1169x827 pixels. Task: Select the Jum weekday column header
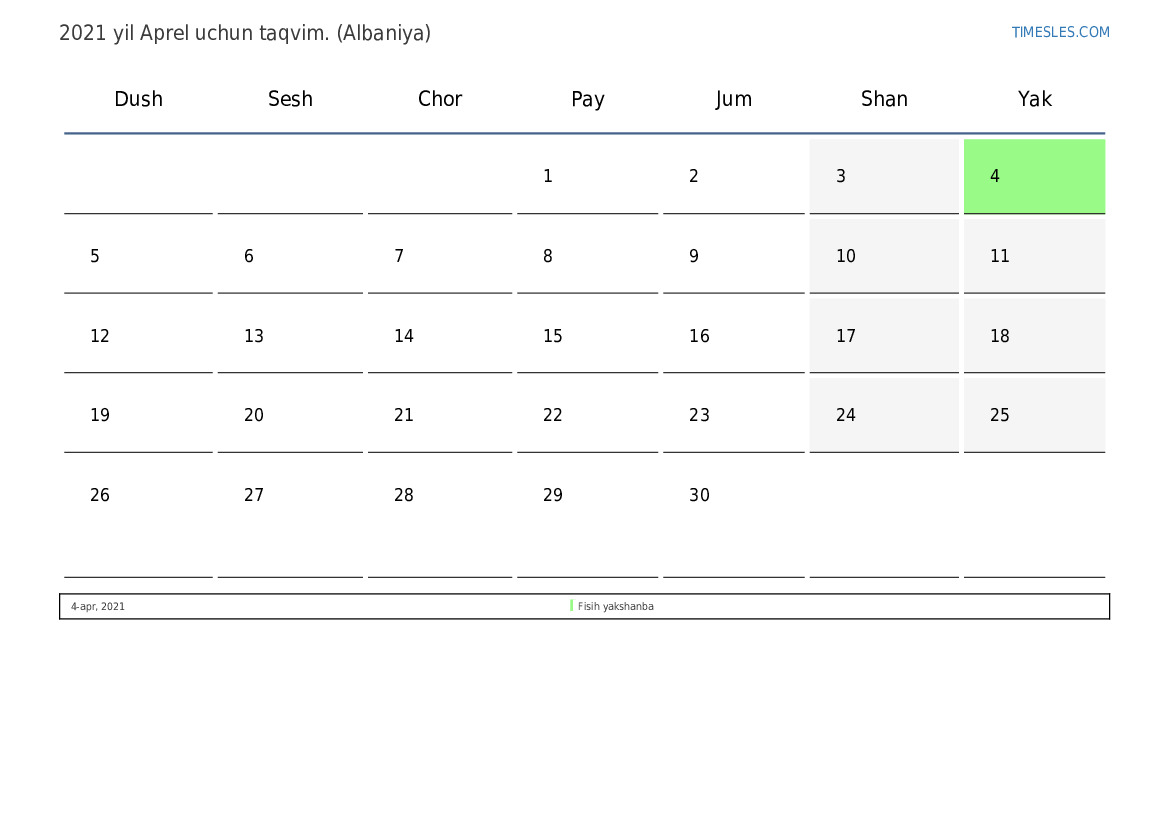pos(734,99)
